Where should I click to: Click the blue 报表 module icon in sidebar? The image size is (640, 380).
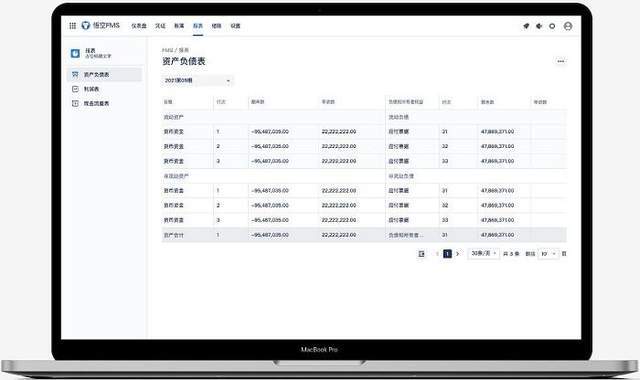point(76,53)
